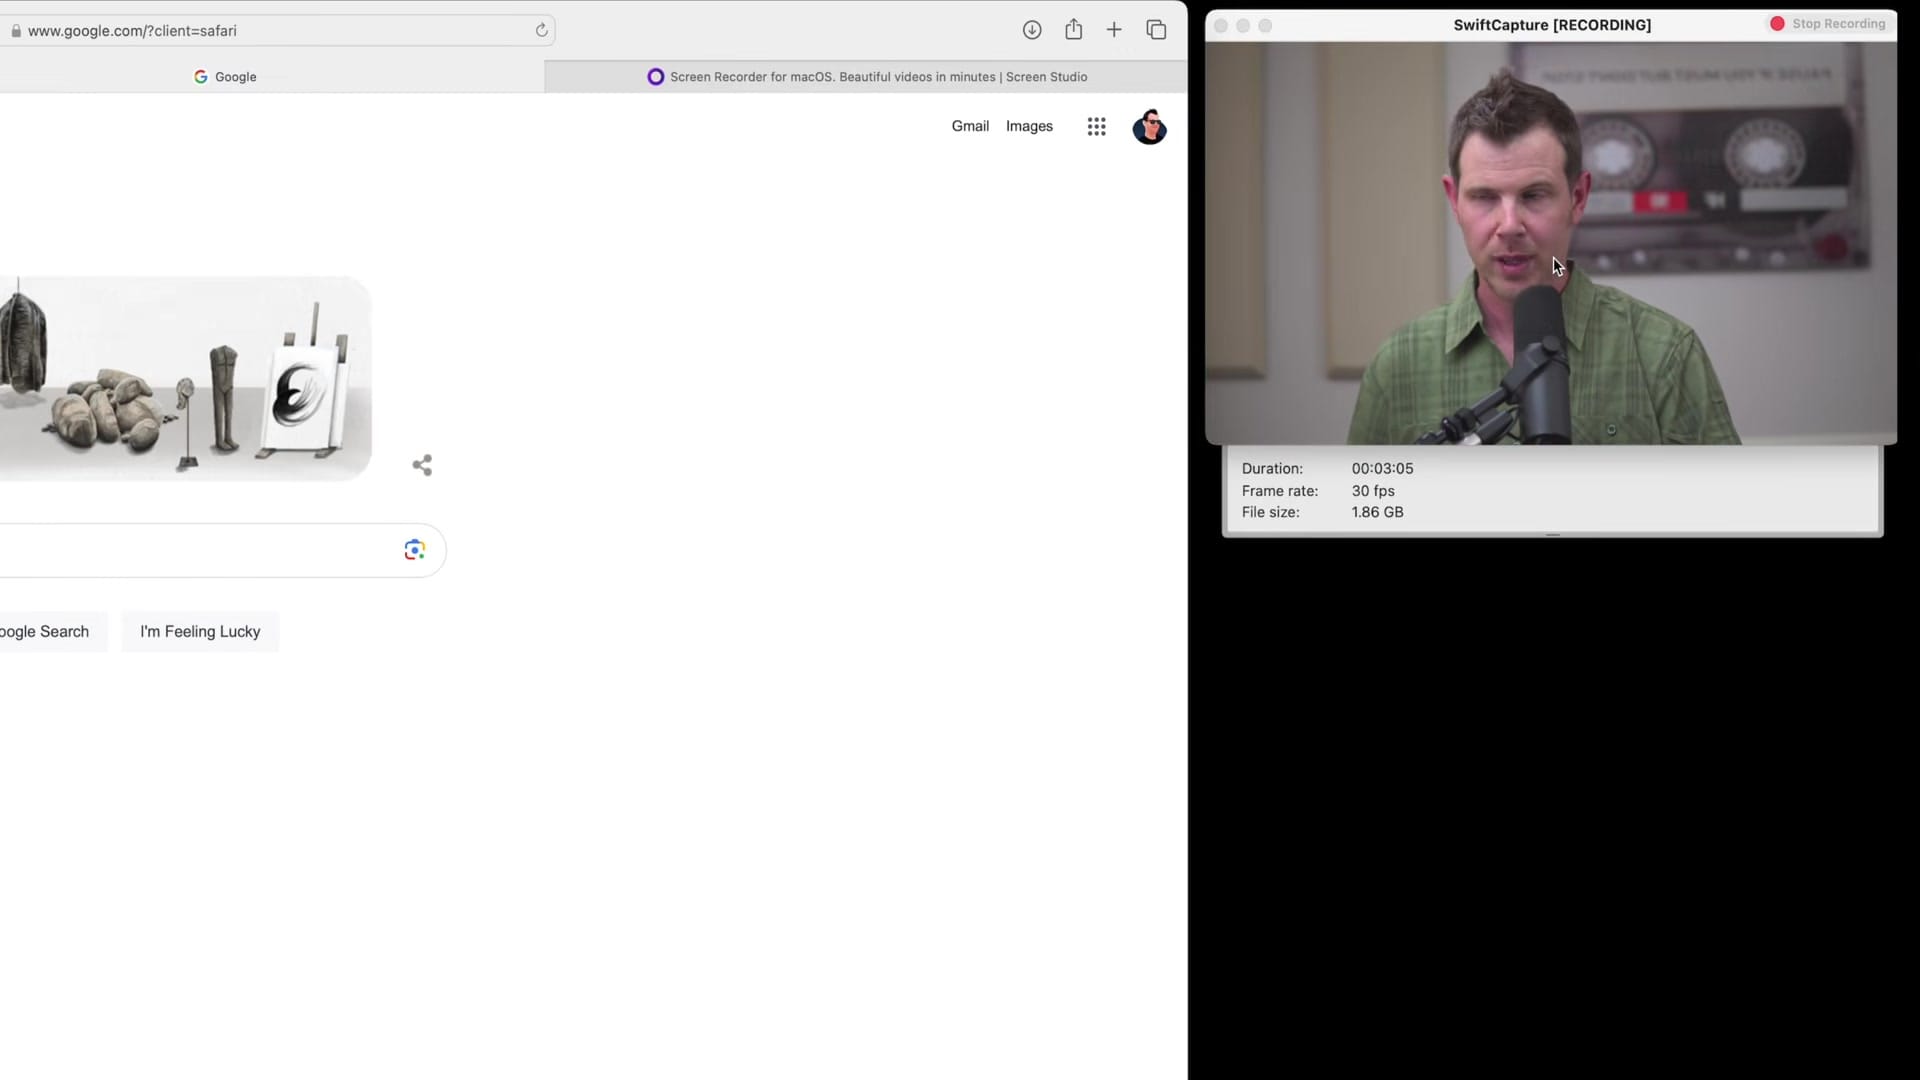Stop the SwiftCapture recording
Image resolution: width=1920 pixels, height=1080 pixels.
[1828, 24]
